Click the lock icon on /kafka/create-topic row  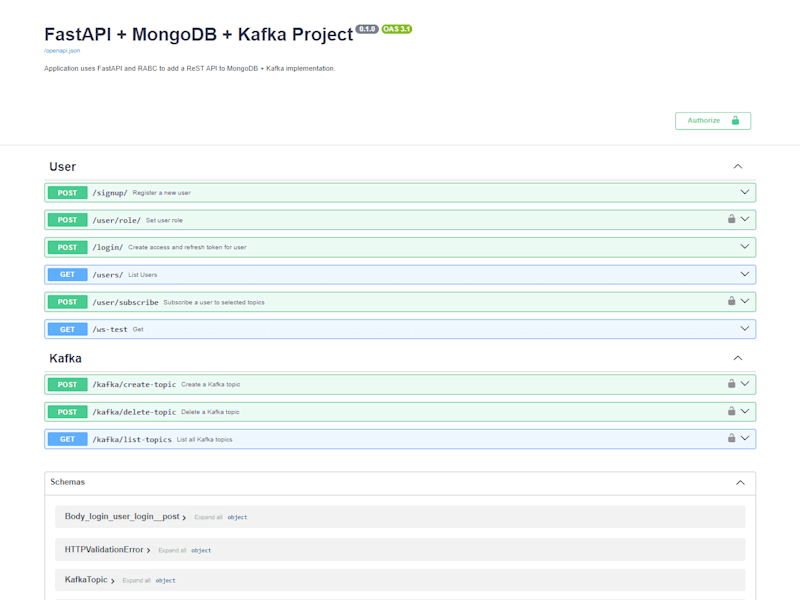pos(731,384)
